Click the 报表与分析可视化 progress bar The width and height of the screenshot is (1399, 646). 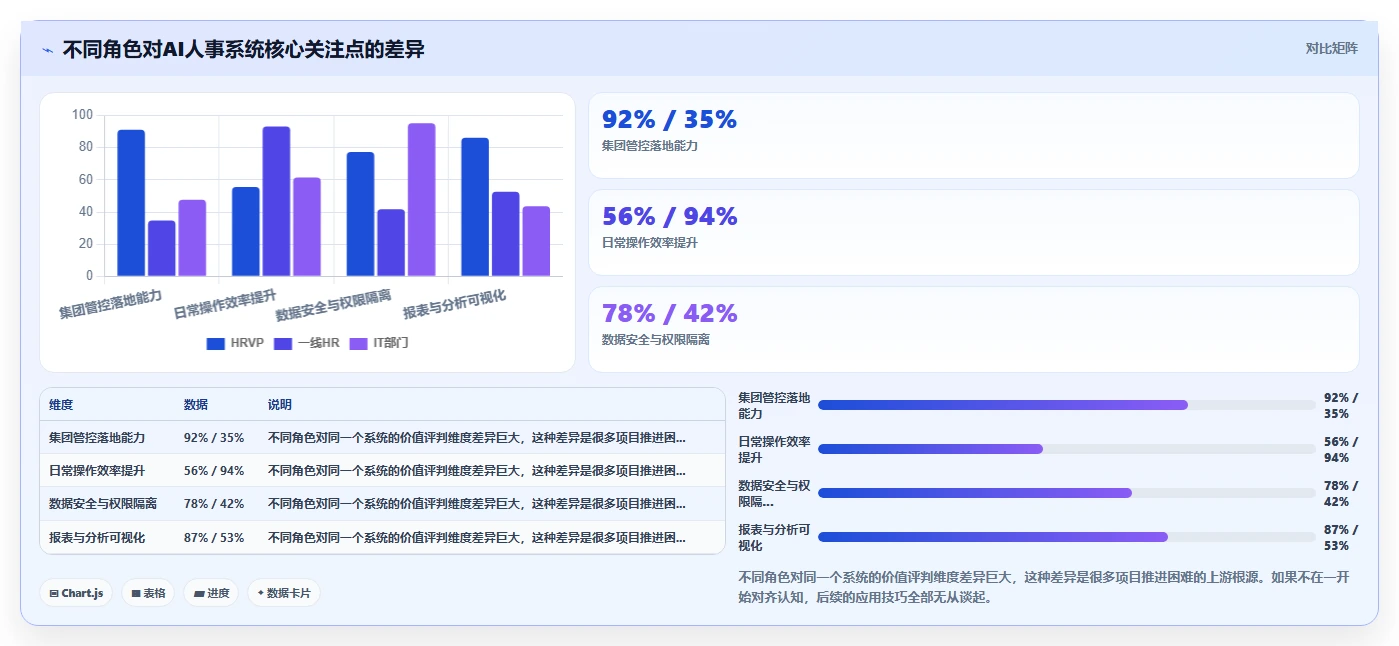1066,537
